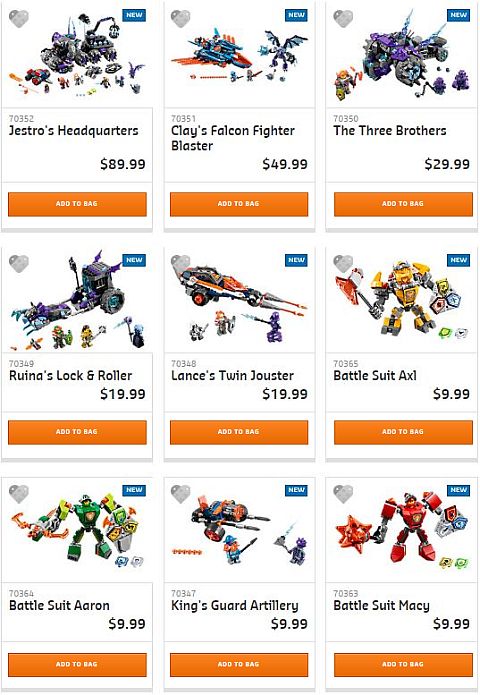Click the heart icon on Battle Suit Axl
Viewport: 480px width, 695px height.
(343, 264)
